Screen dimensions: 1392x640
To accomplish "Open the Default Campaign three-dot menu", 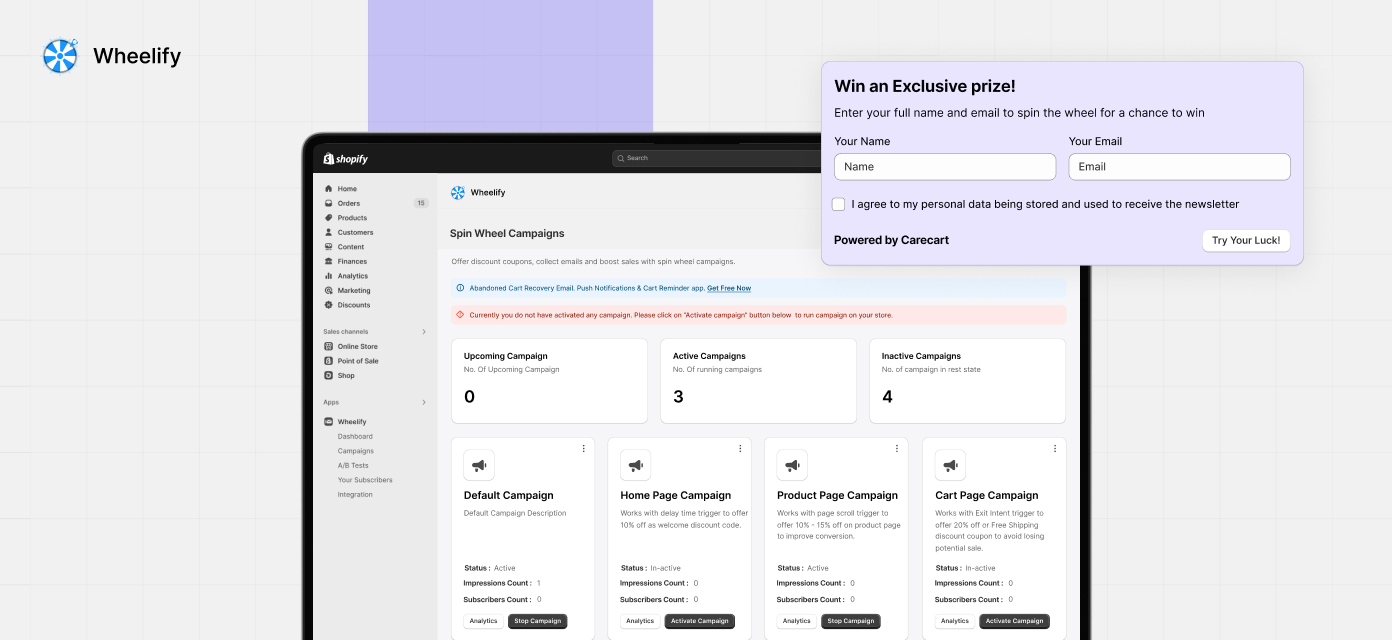I will 583,449.
